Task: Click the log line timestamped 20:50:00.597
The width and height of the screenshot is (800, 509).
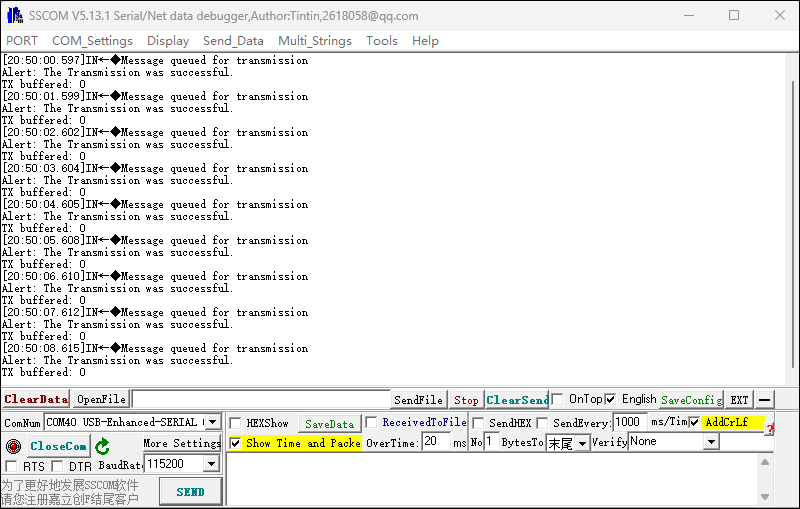Action: (x=155, y=60)
